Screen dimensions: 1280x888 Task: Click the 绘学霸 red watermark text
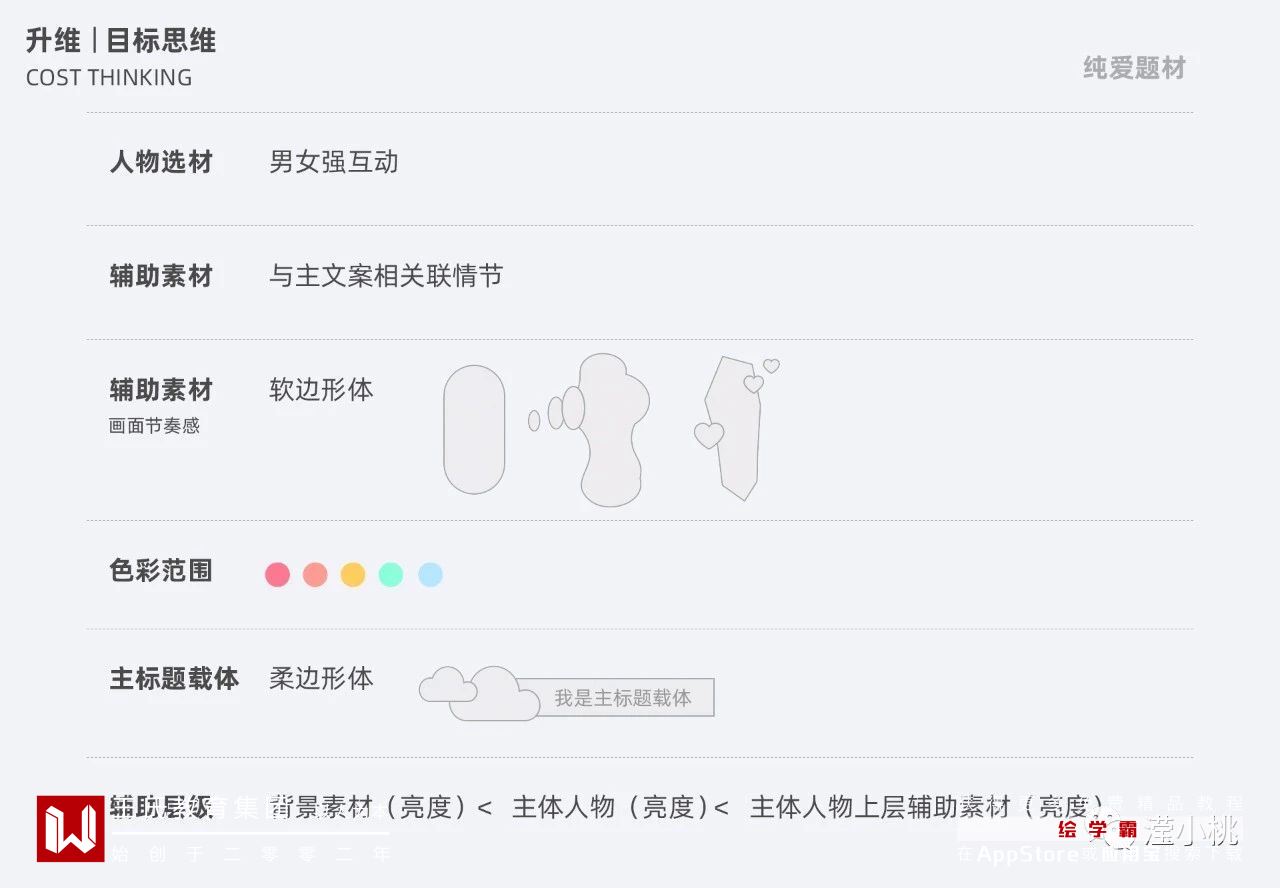pos(1097,830)
